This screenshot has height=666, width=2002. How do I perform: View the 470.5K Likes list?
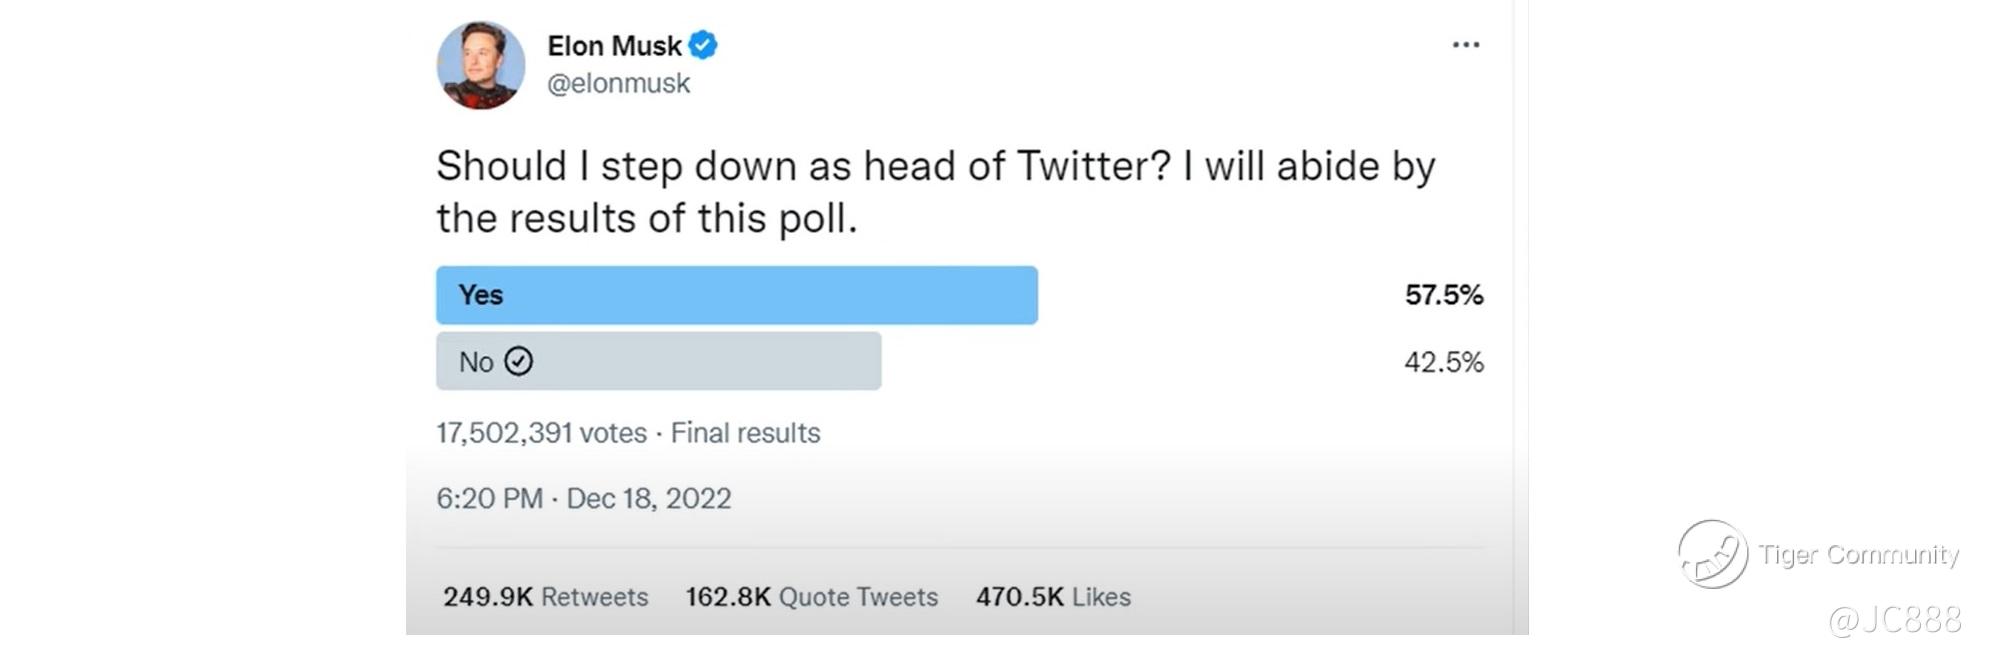[1053, 597]
